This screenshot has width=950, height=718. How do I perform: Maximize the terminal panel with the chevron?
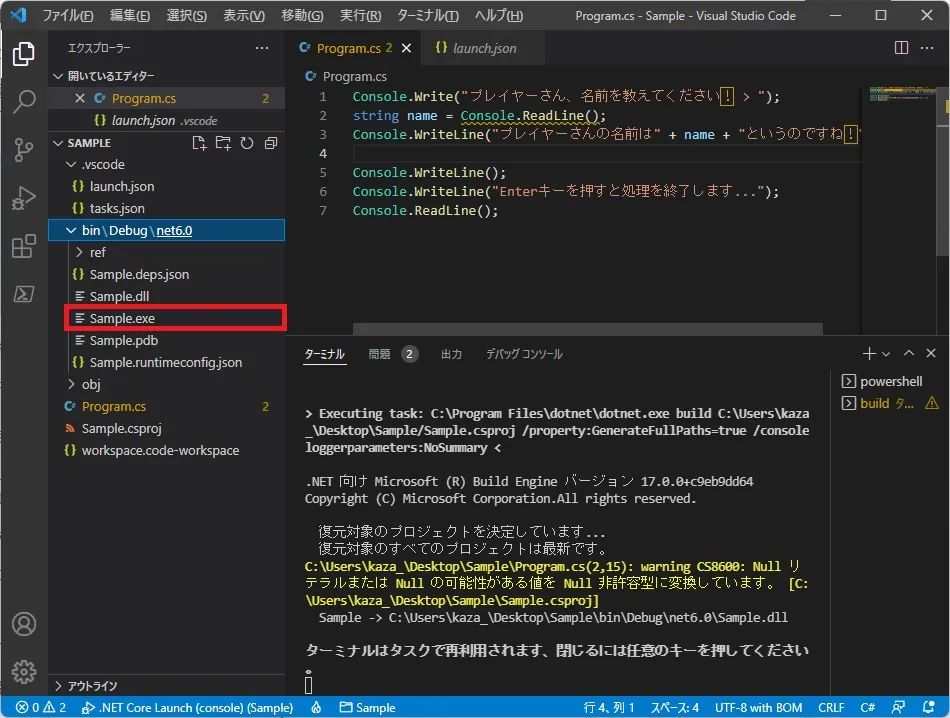pos(908,353)
